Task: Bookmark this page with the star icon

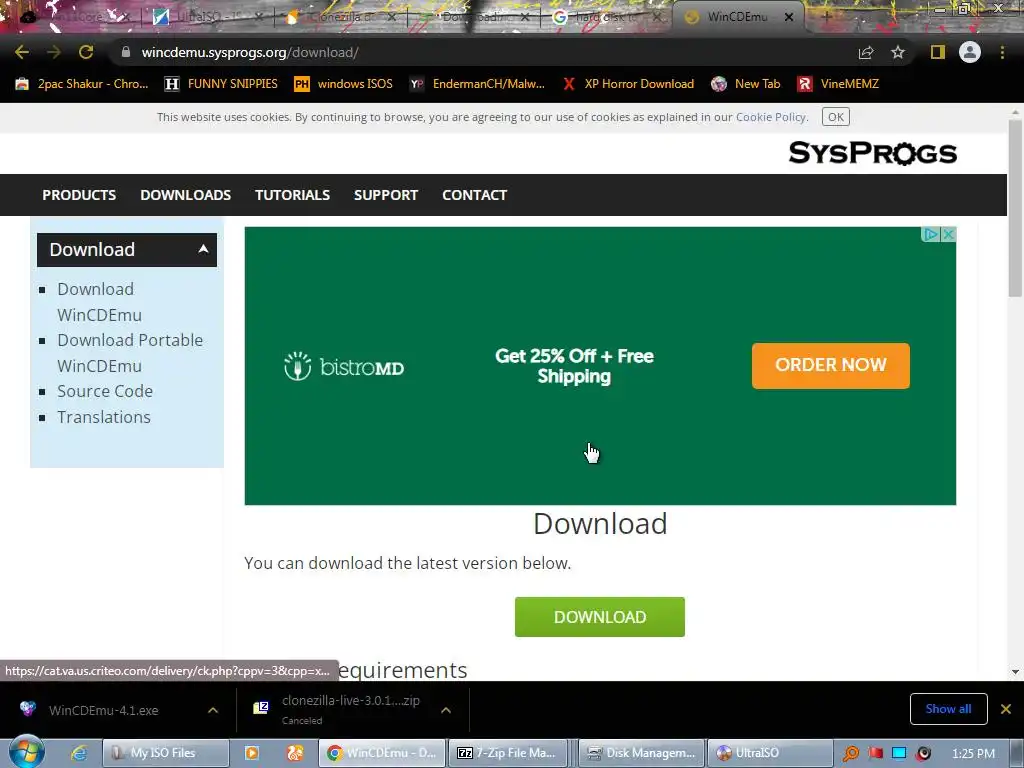Action: pos(898,52)
